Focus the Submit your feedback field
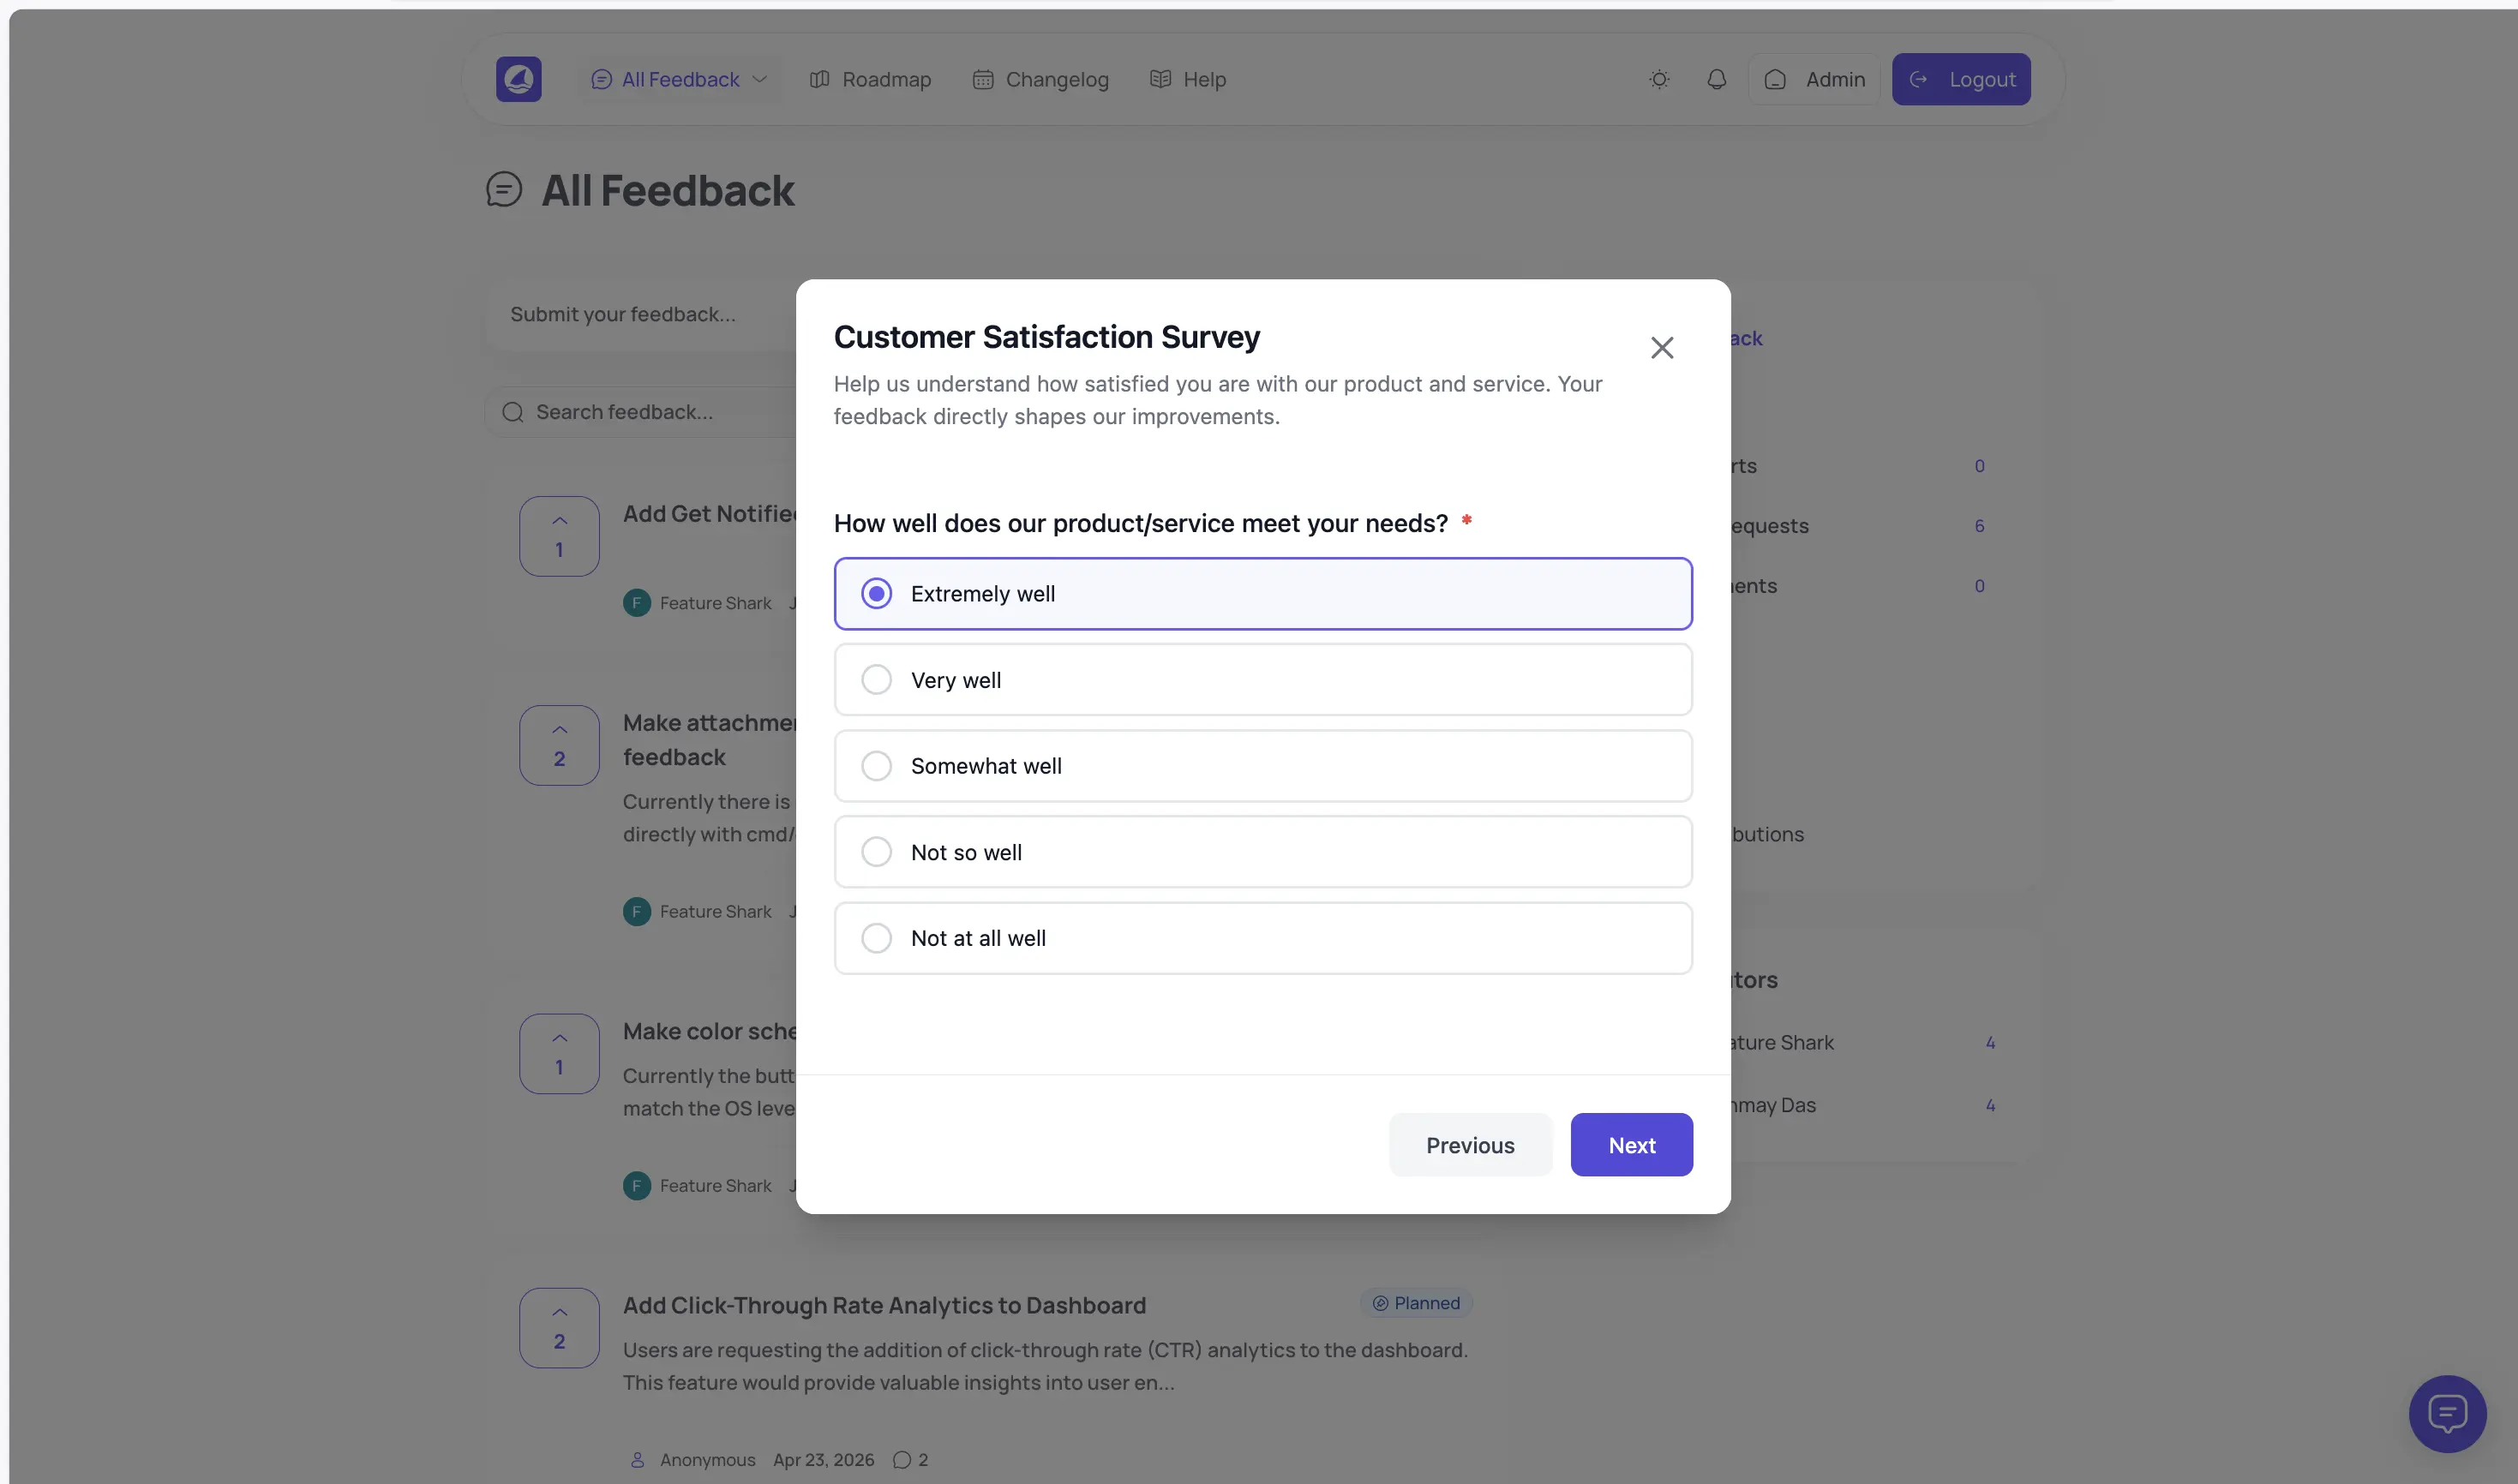2518x1484 pixels. [x=640, y=315]
